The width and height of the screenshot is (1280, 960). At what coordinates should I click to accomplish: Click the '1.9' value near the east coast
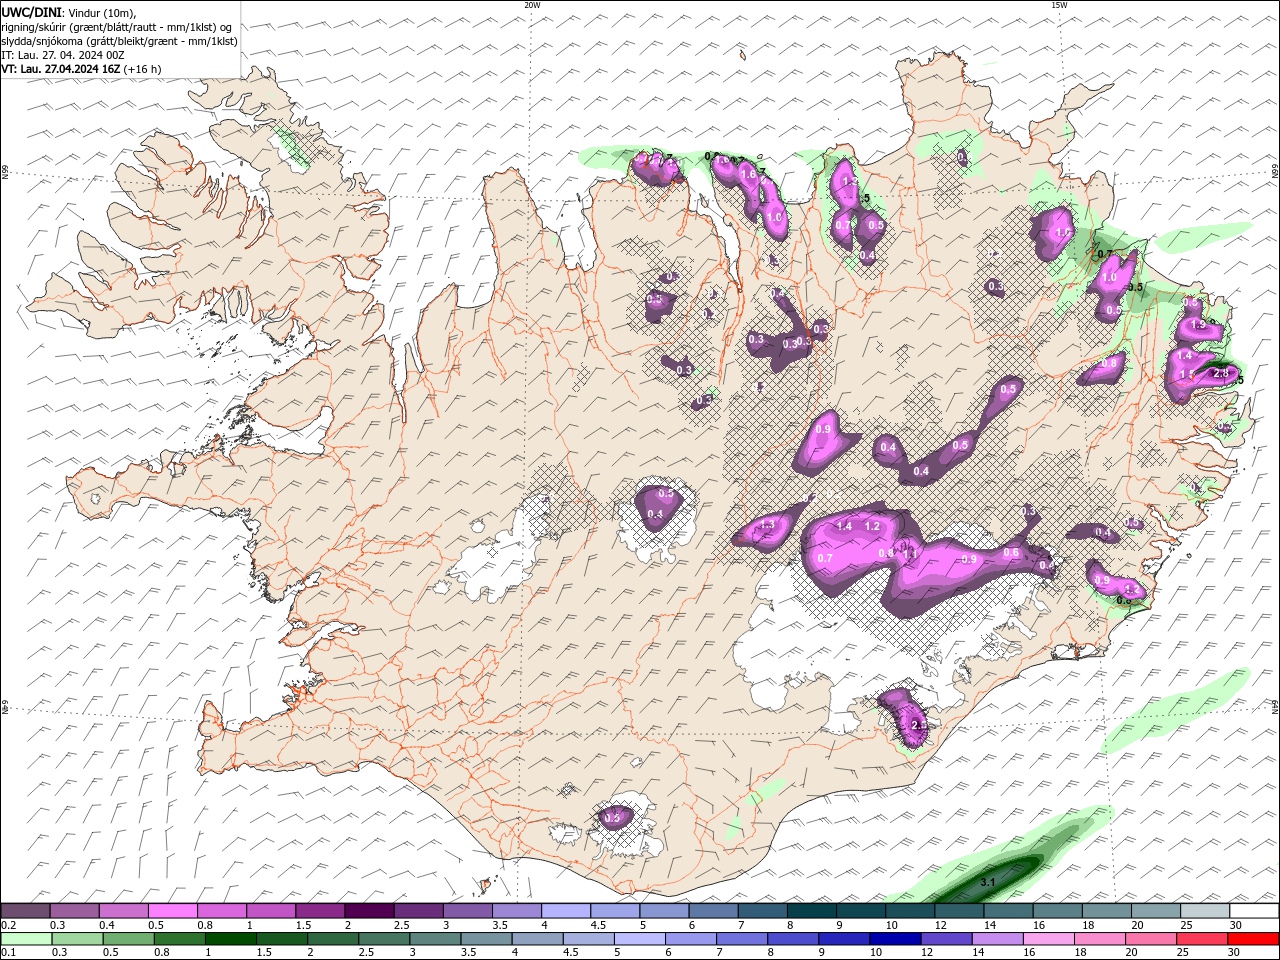(1198, 325)
